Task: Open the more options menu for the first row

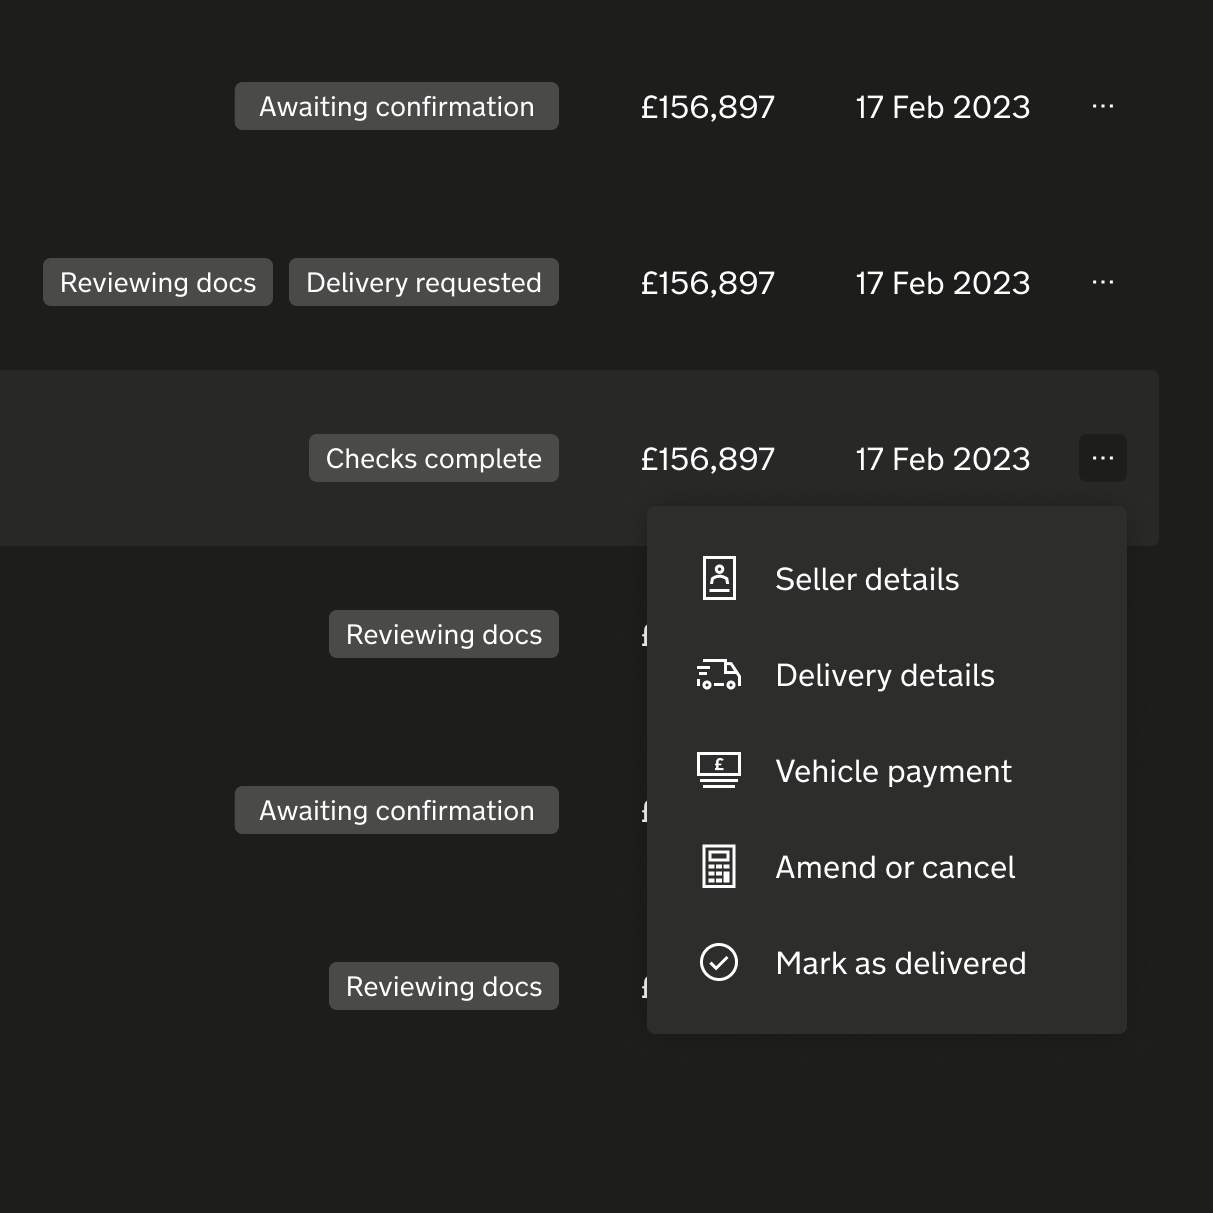Action: [1103, 106]
